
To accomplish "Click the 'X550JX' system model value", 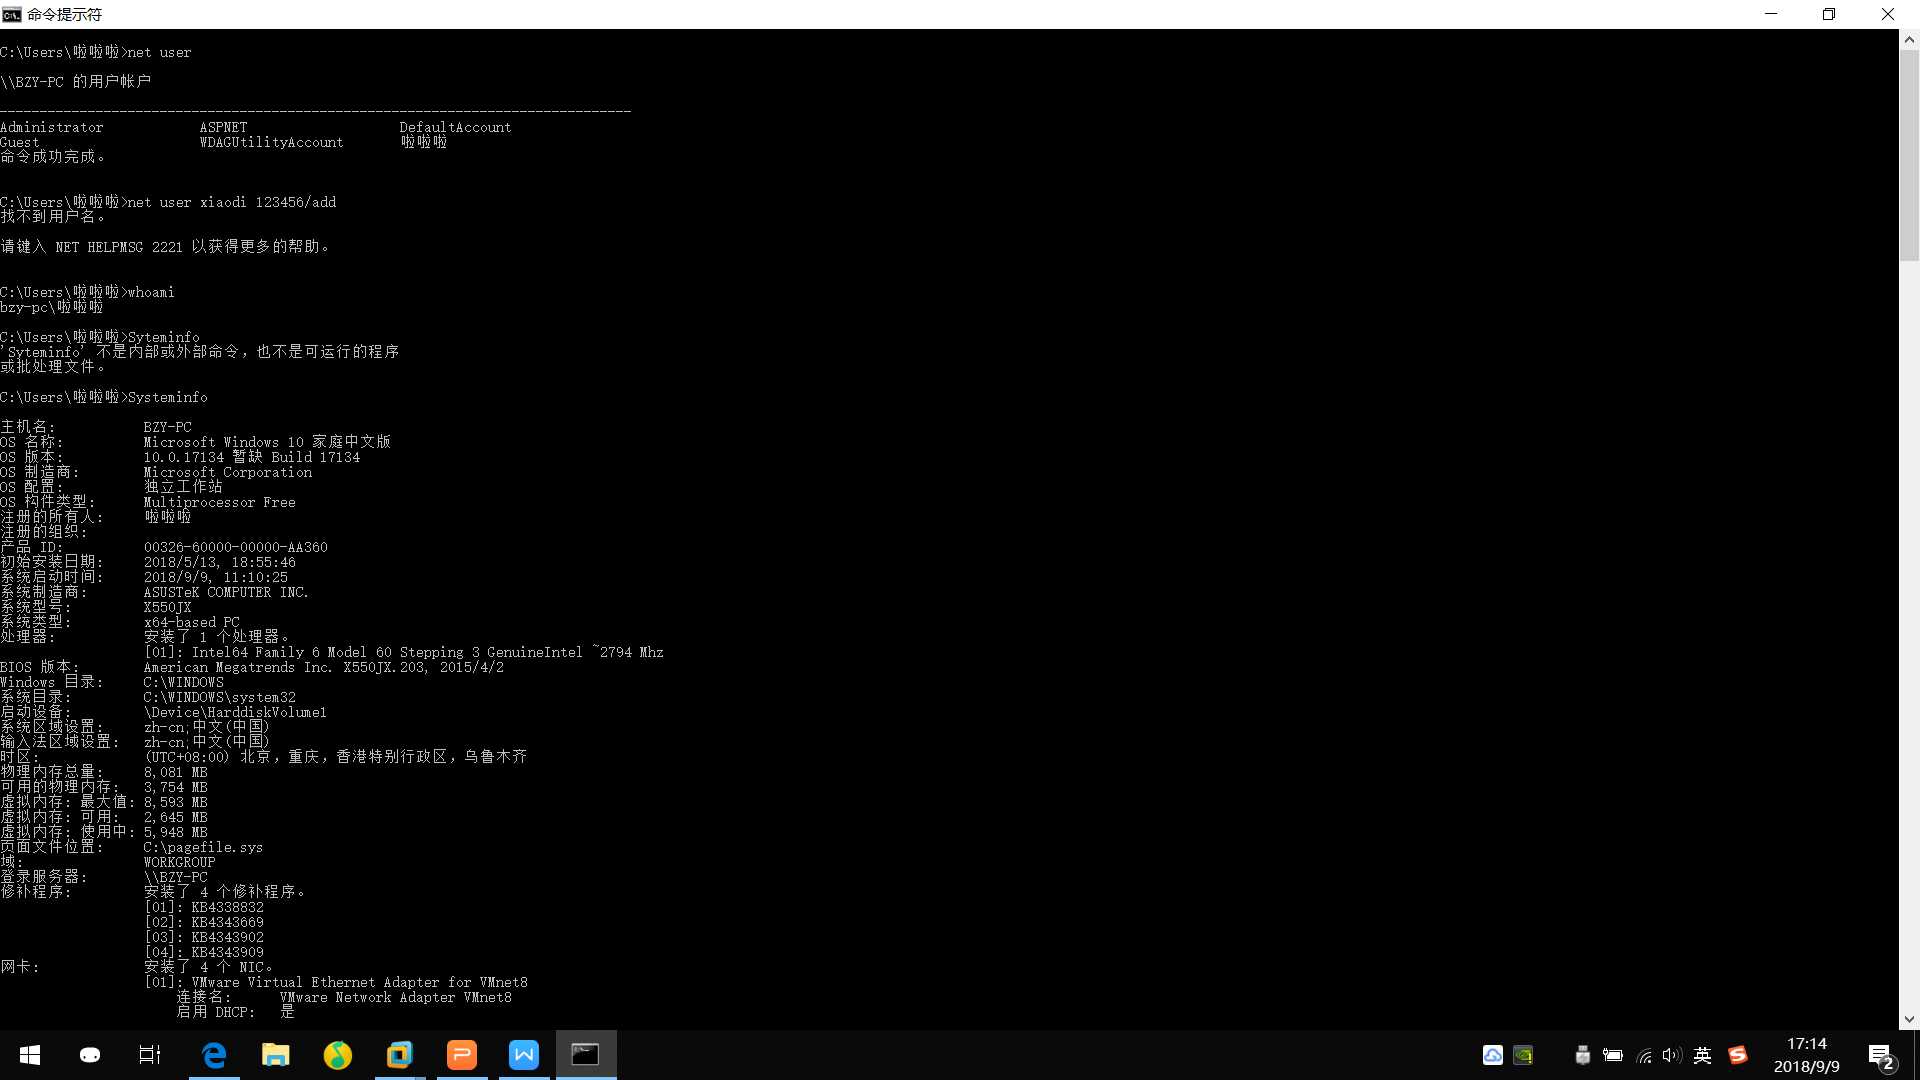I will (x=167, y=607).
